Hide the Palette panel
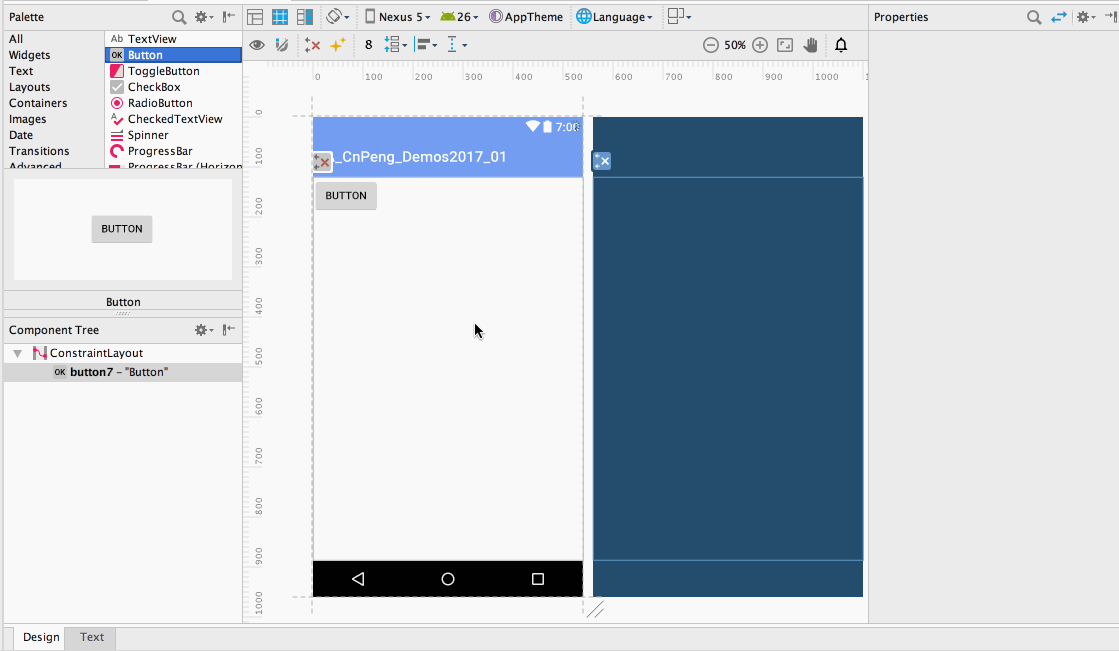1119x651 pixels. coord(228,16)
